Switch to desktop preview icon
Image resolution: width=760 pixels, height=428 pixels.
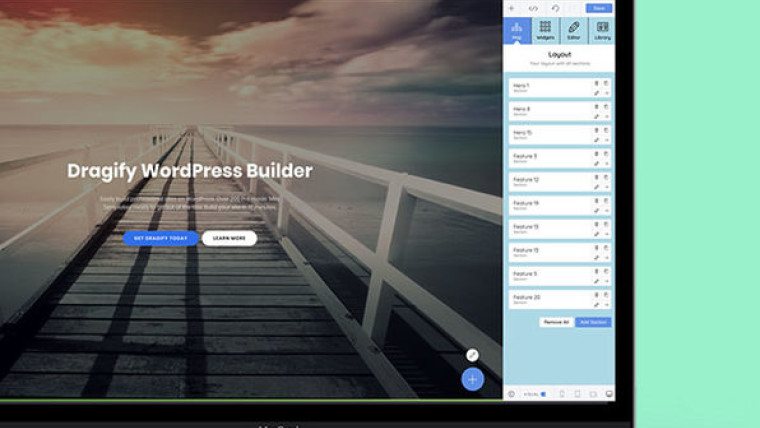click(609, 394)
